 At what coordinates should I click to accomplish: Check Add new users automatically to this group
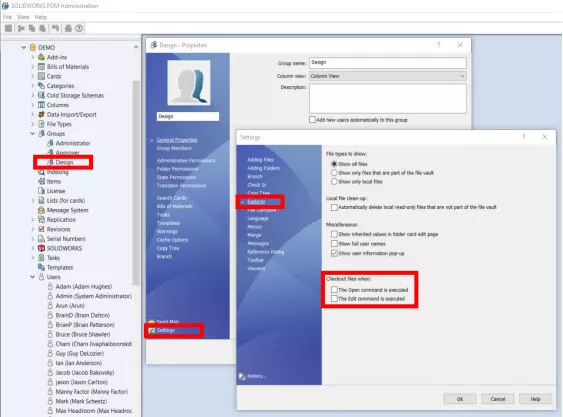(x=312, y=120)
